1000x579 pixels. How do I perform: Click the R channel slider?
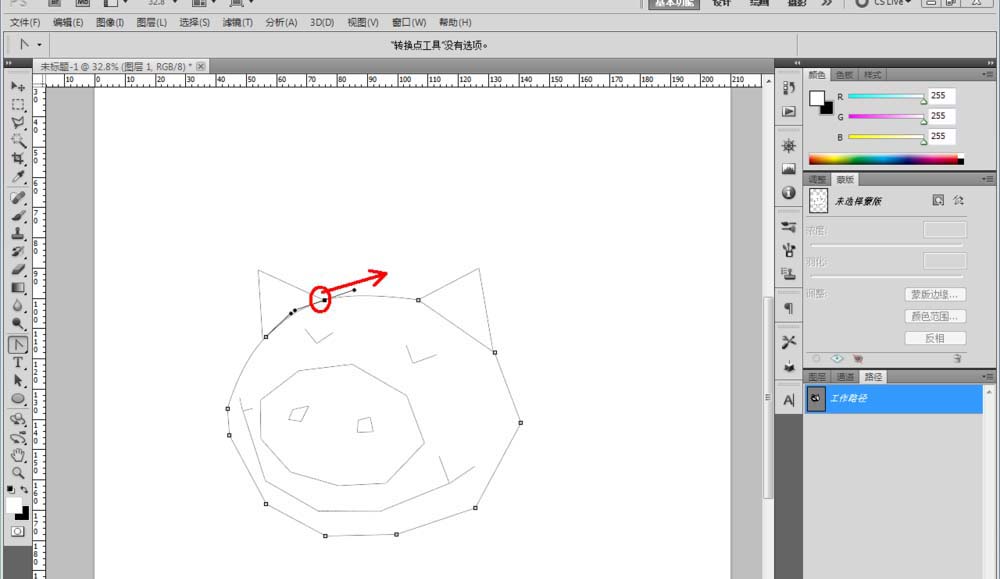tap(886, 96)
